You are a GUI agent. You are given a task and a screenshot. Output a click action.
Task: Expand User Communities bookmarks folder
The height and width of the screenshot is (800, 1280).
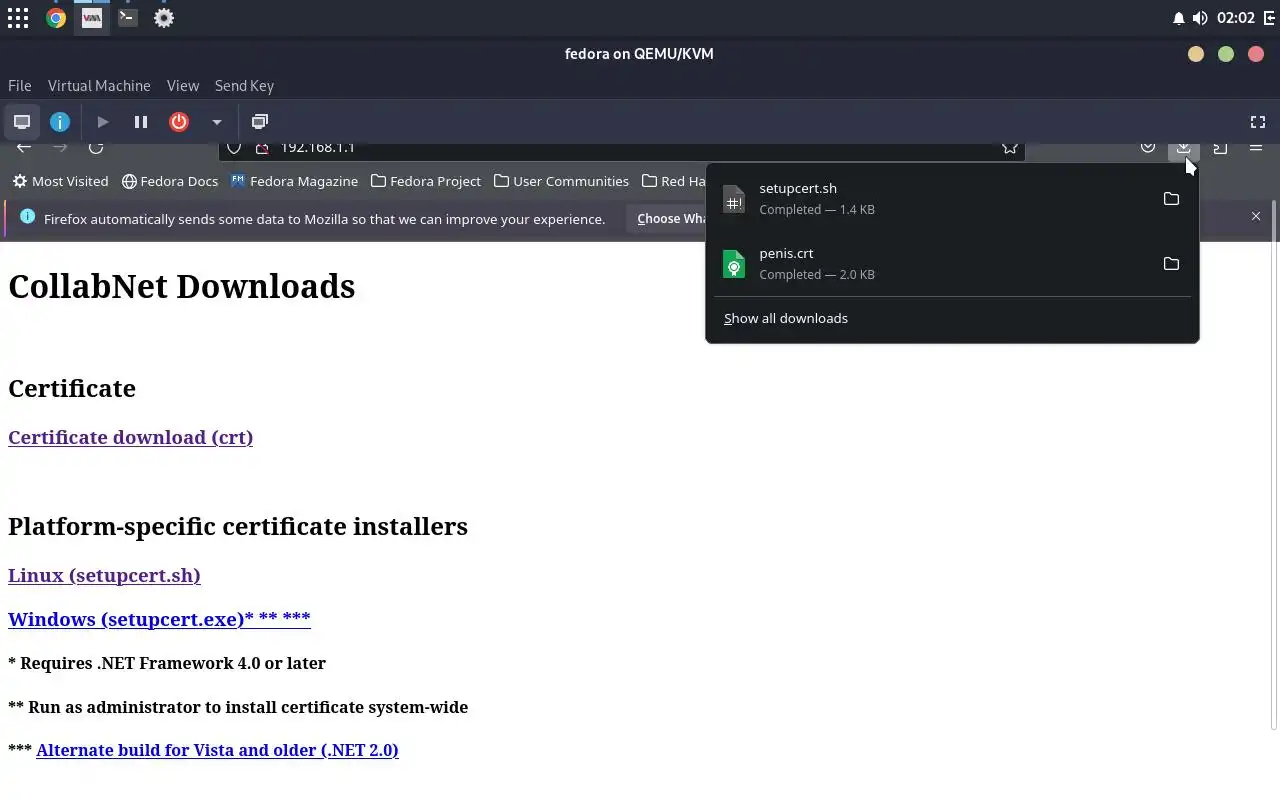(x=562, y=181)
